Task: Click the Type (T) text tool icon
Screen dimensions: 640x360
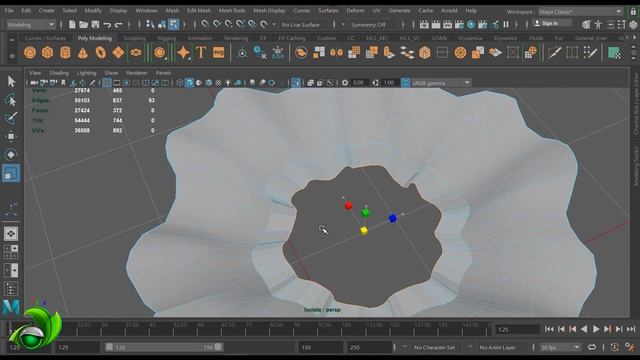Action: [x=201, y=53]
